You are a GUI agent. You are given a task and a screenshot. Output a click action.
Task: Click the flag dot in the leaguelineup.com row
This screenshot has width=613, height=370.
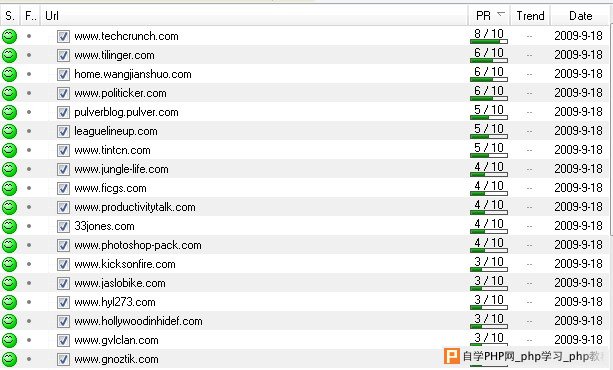(x=29, y=131)
